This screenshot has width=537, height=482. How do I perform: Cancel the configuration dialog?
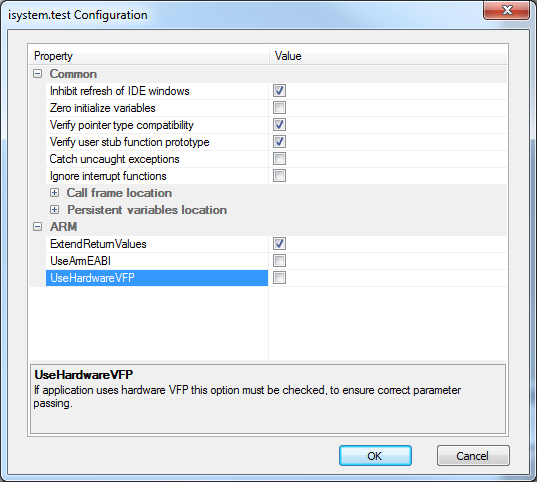click(x=473, y=456)
